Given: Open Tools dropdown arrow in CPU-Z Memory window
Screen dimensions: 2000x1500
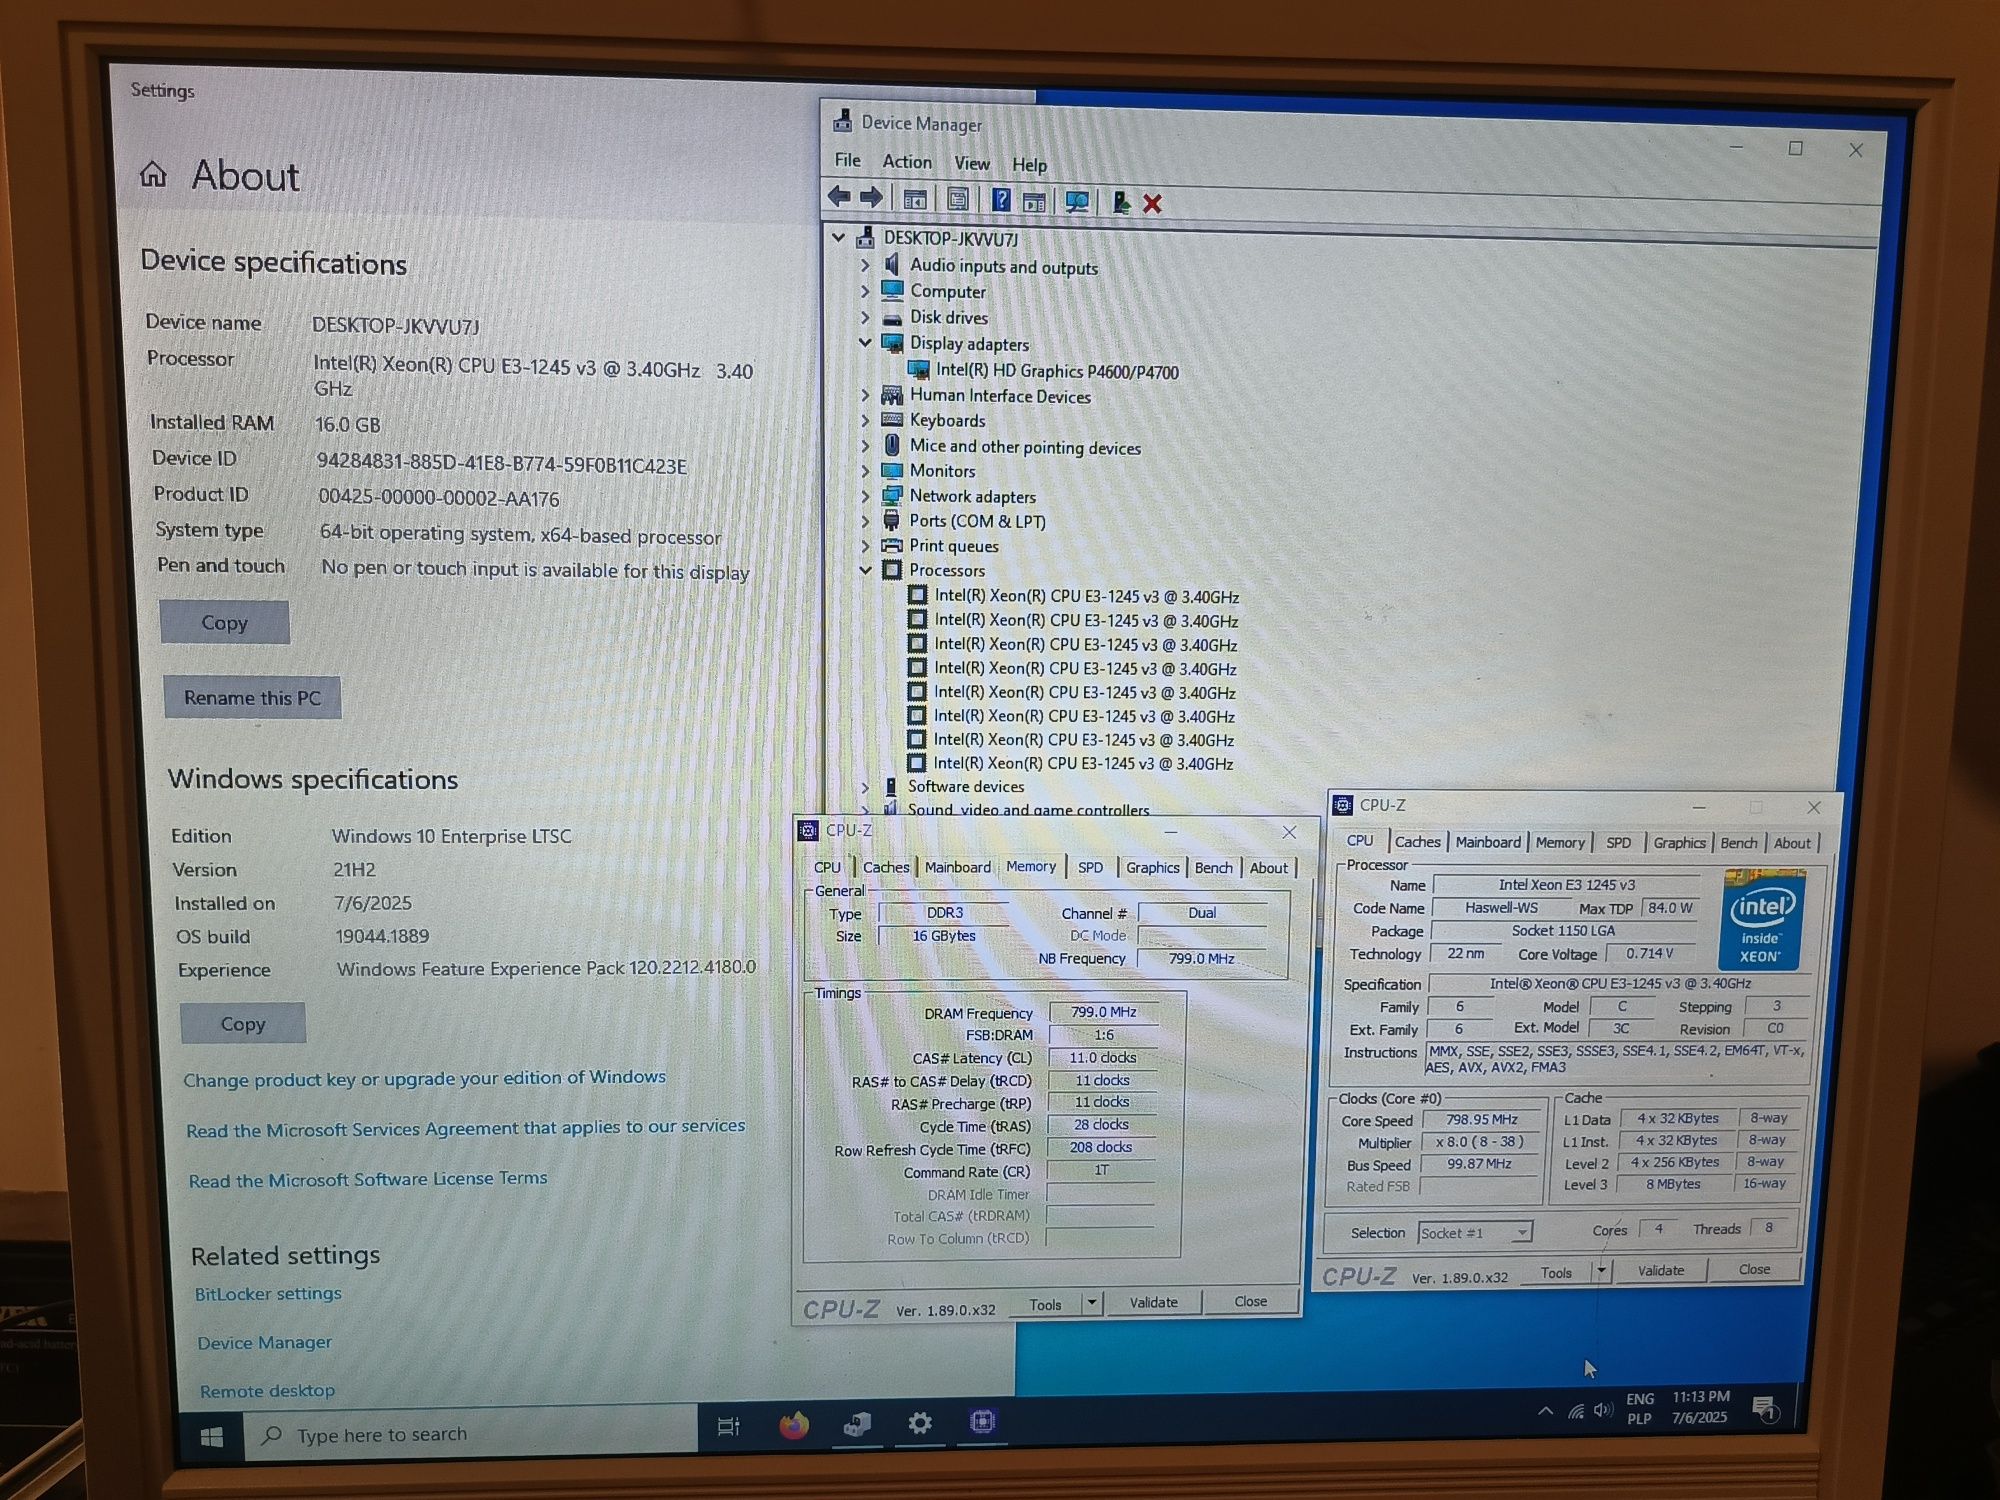Looking at the screenshot, I should pos(1091,1303).
